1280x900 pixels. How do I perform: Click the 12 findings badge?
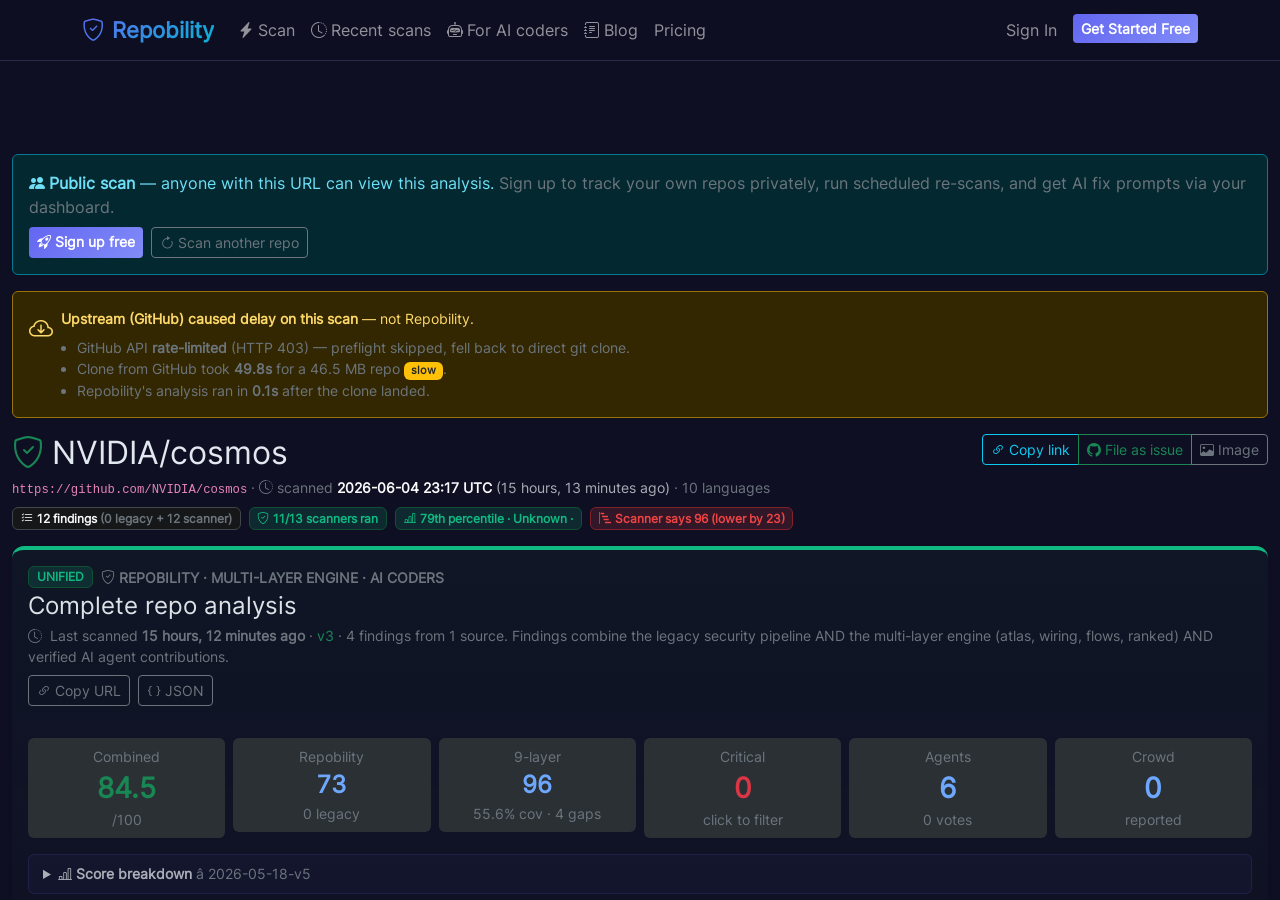(x=126, y=518)
